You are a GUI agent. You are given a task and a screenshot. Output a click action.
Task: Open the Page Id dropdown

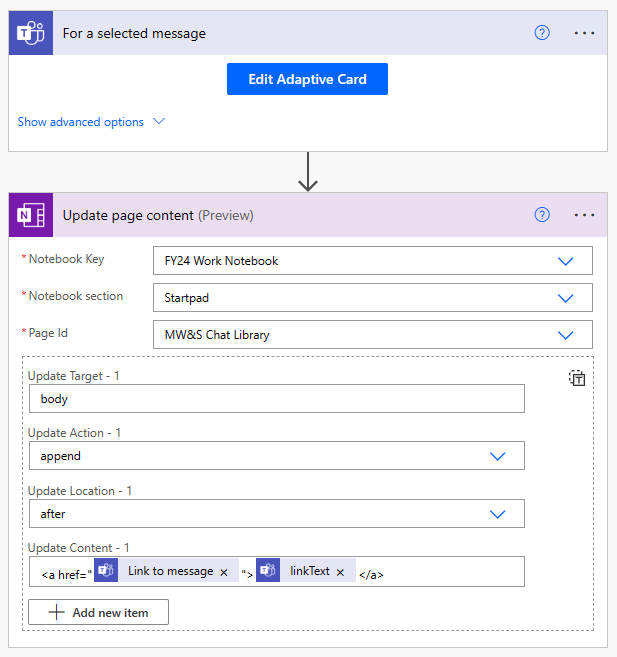[x=565, y=335]
